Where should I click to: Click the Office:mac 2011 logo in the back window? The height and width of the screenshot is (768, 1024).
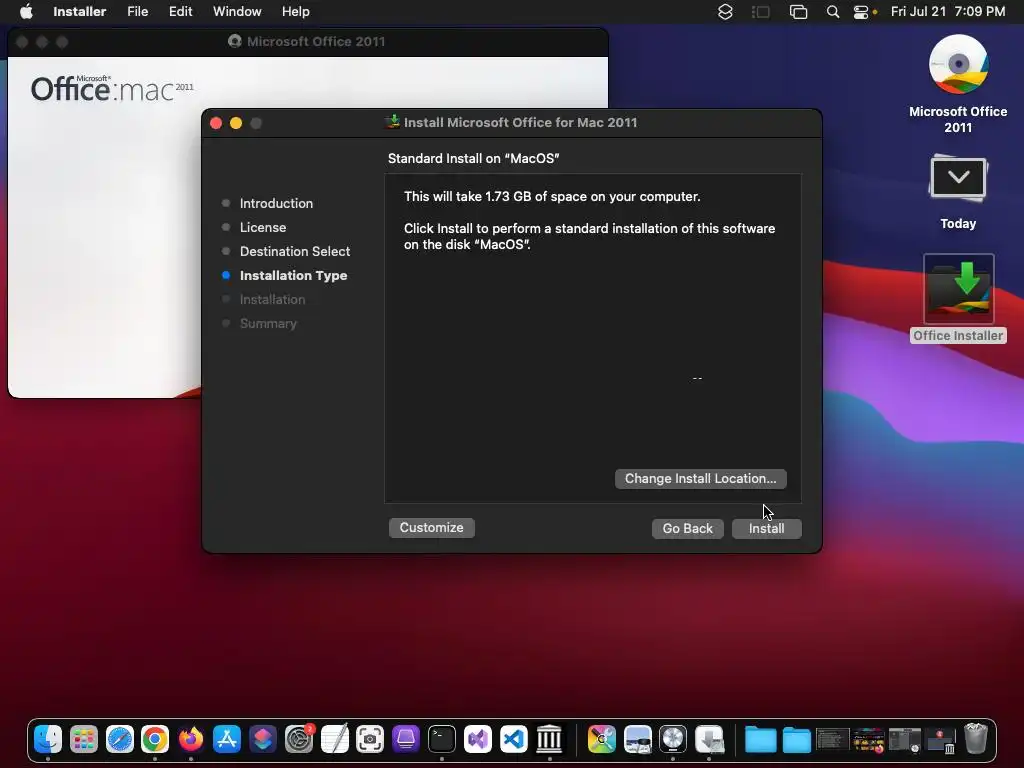point(112,89)
